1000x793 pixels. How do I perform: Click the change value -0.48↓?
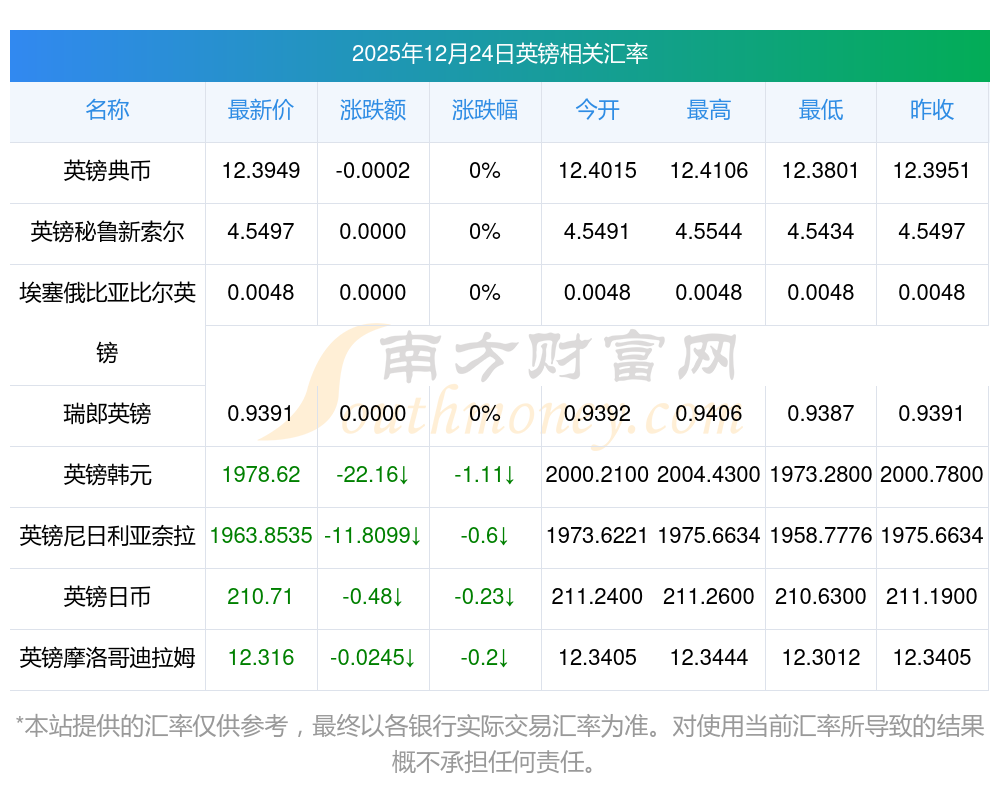[x=372, y=597]
